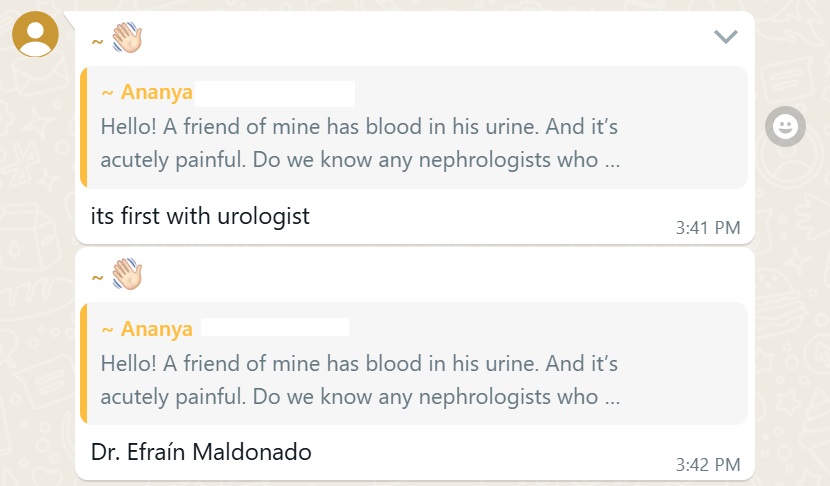Viewport: 830px width, 486px height.
Task: React with the smiley emoji button
Action: pos(786,127)
